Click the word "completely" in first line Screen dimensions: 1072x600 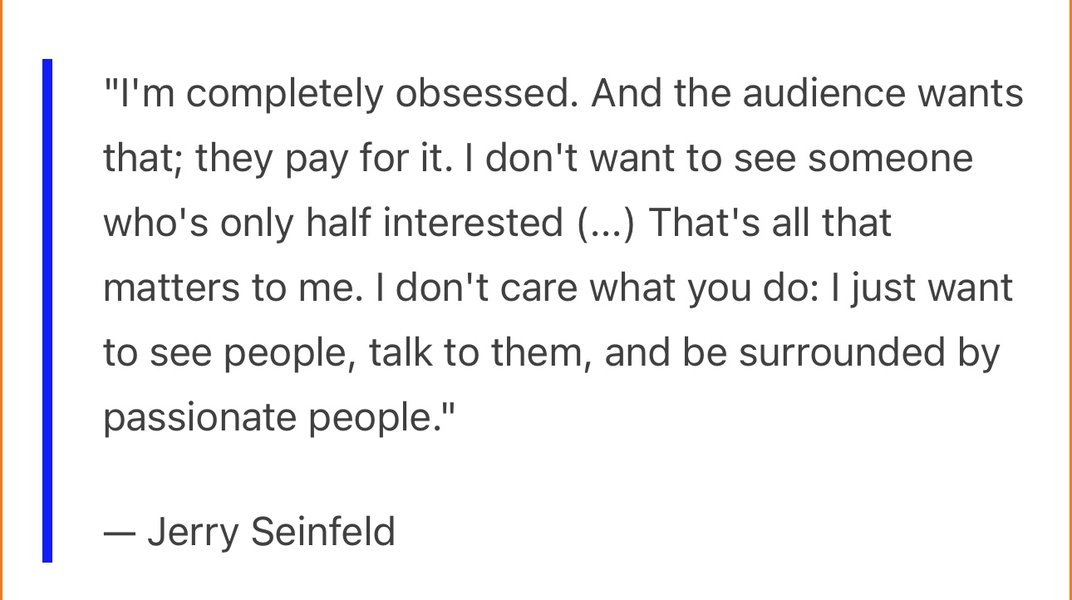pyautogui.click(x=284, y=96)
